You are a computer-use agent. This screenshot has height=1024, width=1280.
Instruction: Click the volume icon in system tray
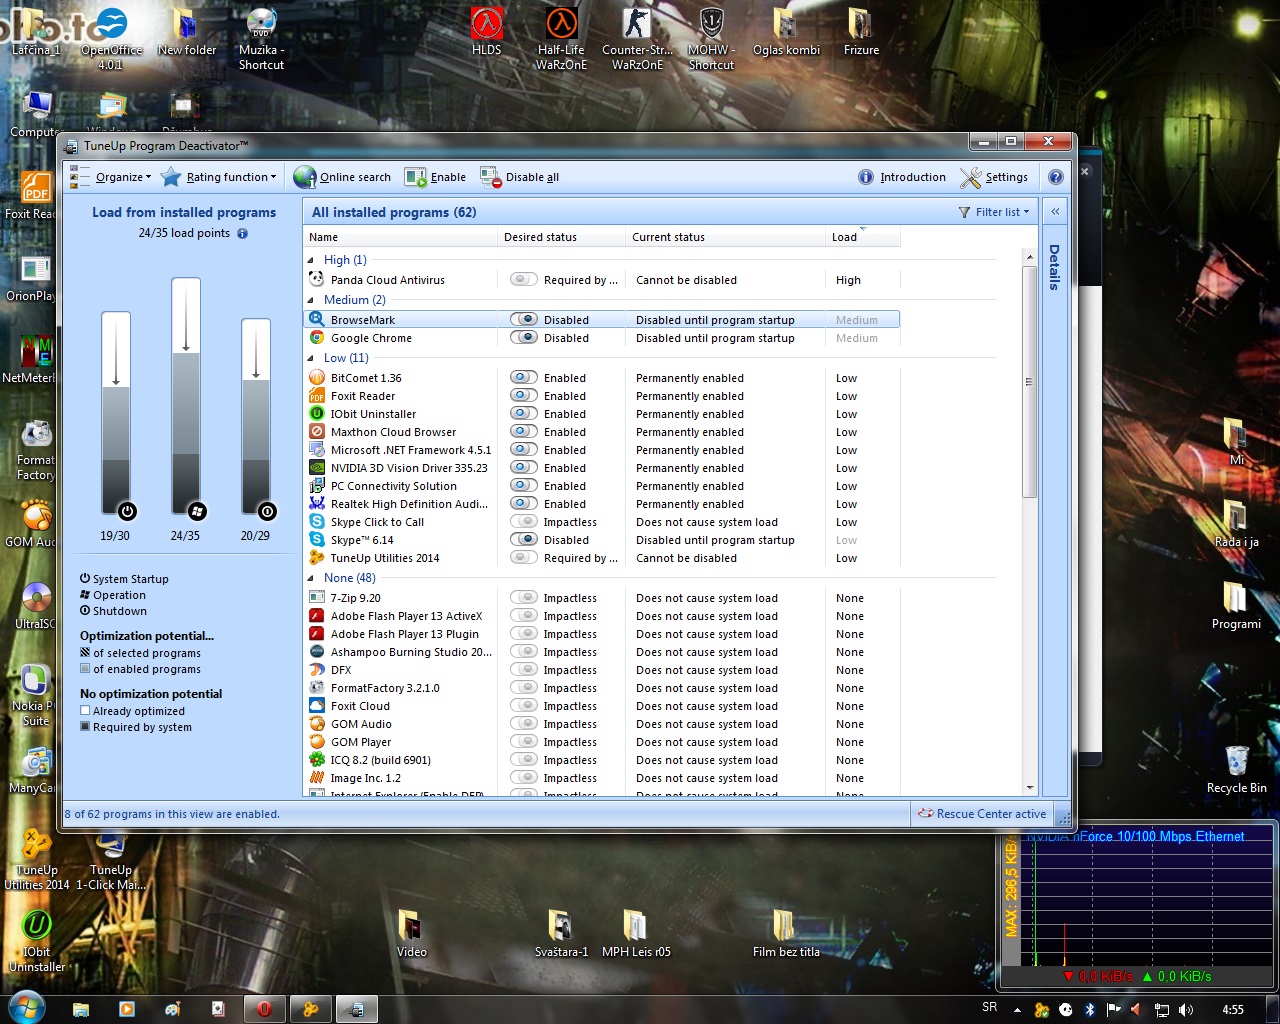click(x=1186, y=1009)
